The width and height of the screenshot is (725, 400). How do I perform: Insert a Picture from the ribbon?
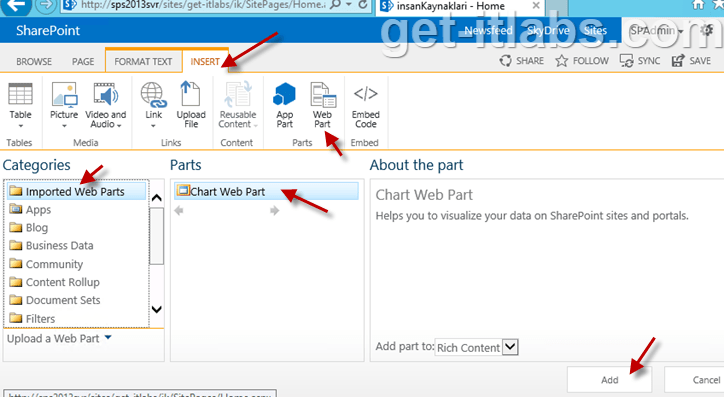64,94
